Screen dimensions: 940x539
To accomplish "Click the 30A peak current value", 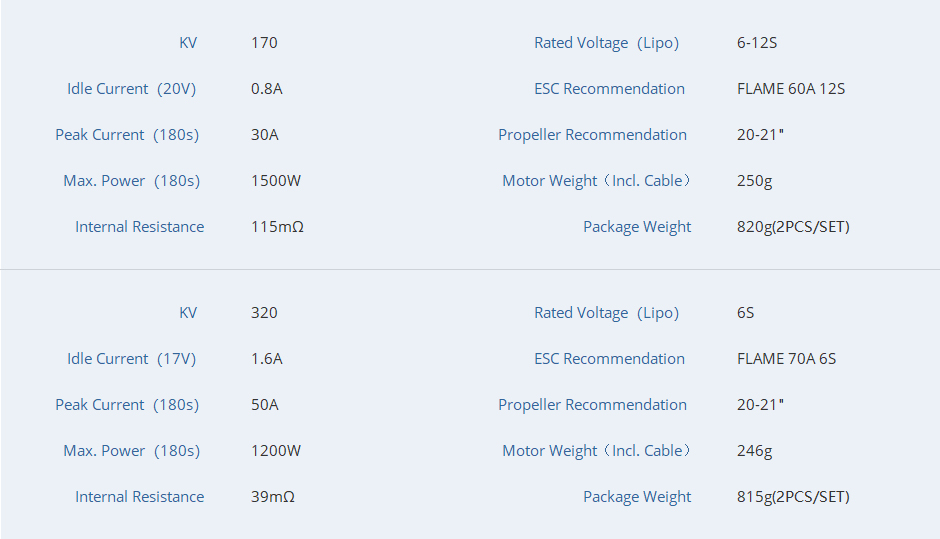I will click(265, 135).
